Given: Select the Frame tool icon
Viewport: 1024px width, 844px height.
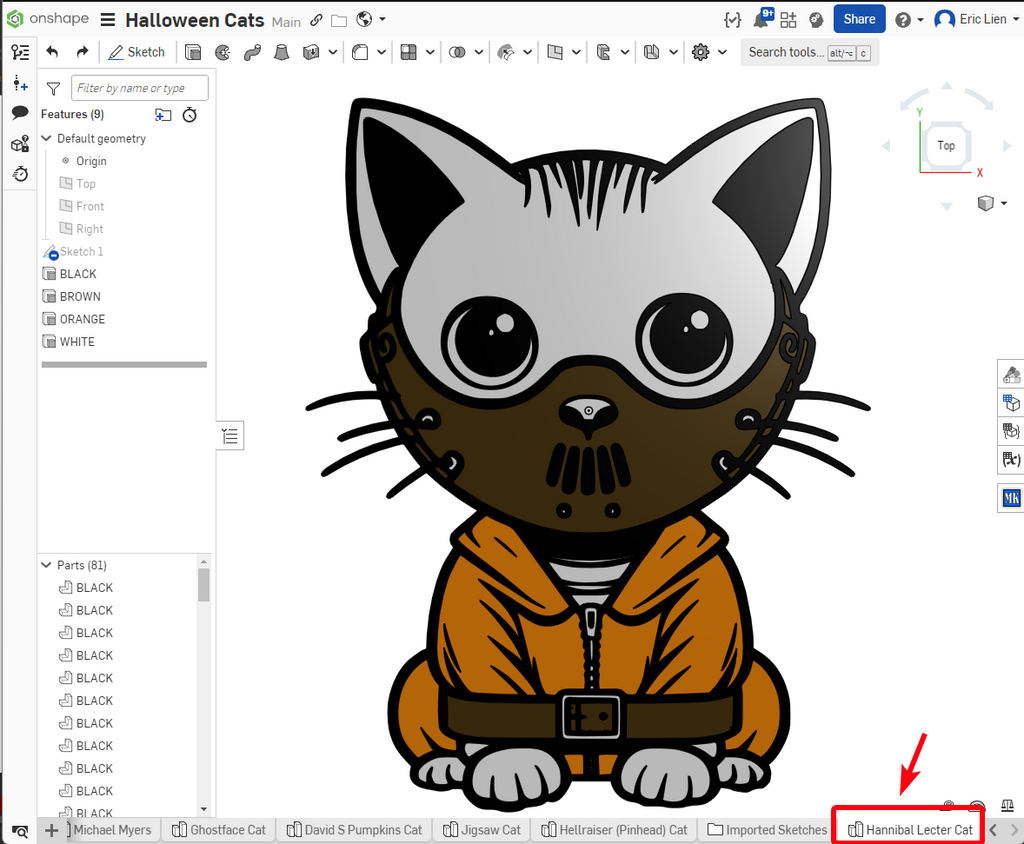Looking at the screenshot, I should [651, 52].
